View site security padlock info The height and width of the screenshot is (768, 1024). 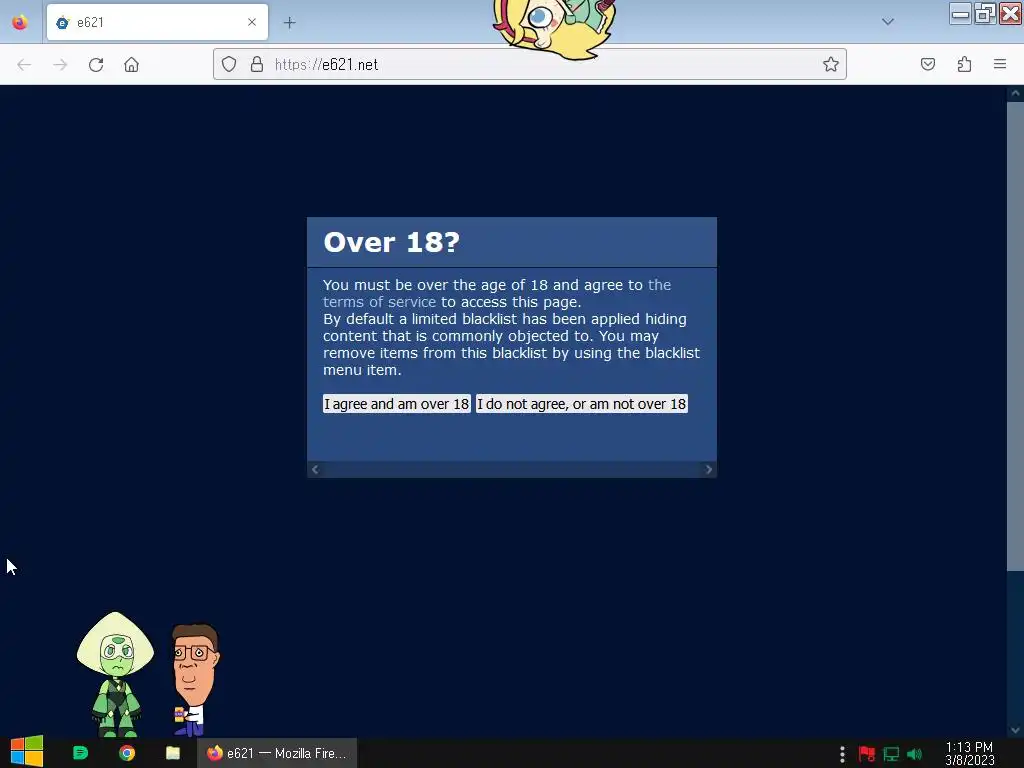click(257, 64)
